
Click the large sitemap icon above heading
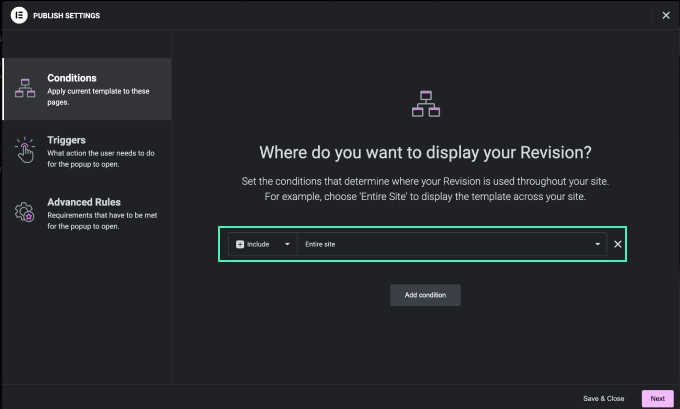point(426,103)
